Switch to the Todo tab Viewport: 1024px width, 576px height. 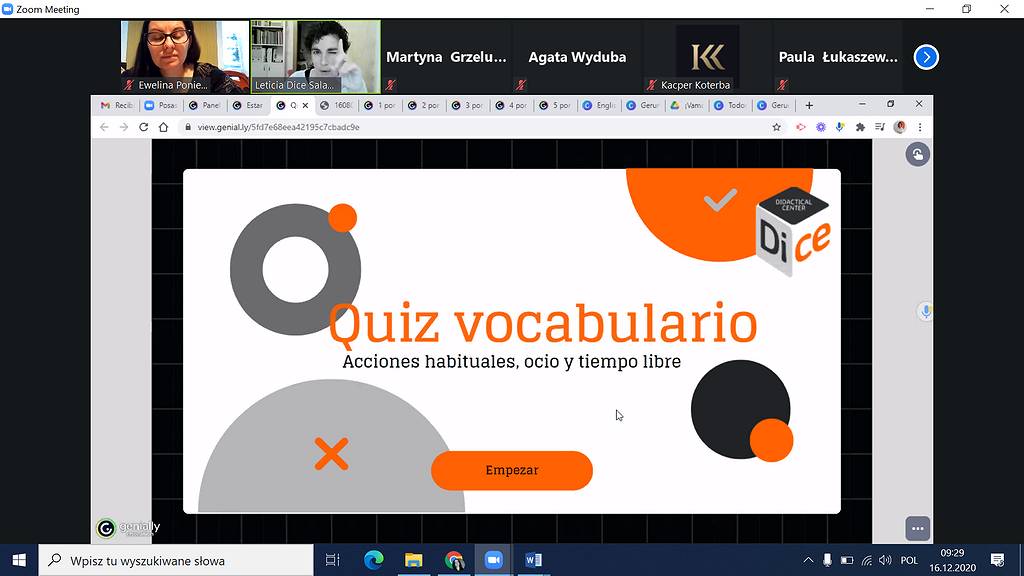pyautogui.click(x=731, y=105)
